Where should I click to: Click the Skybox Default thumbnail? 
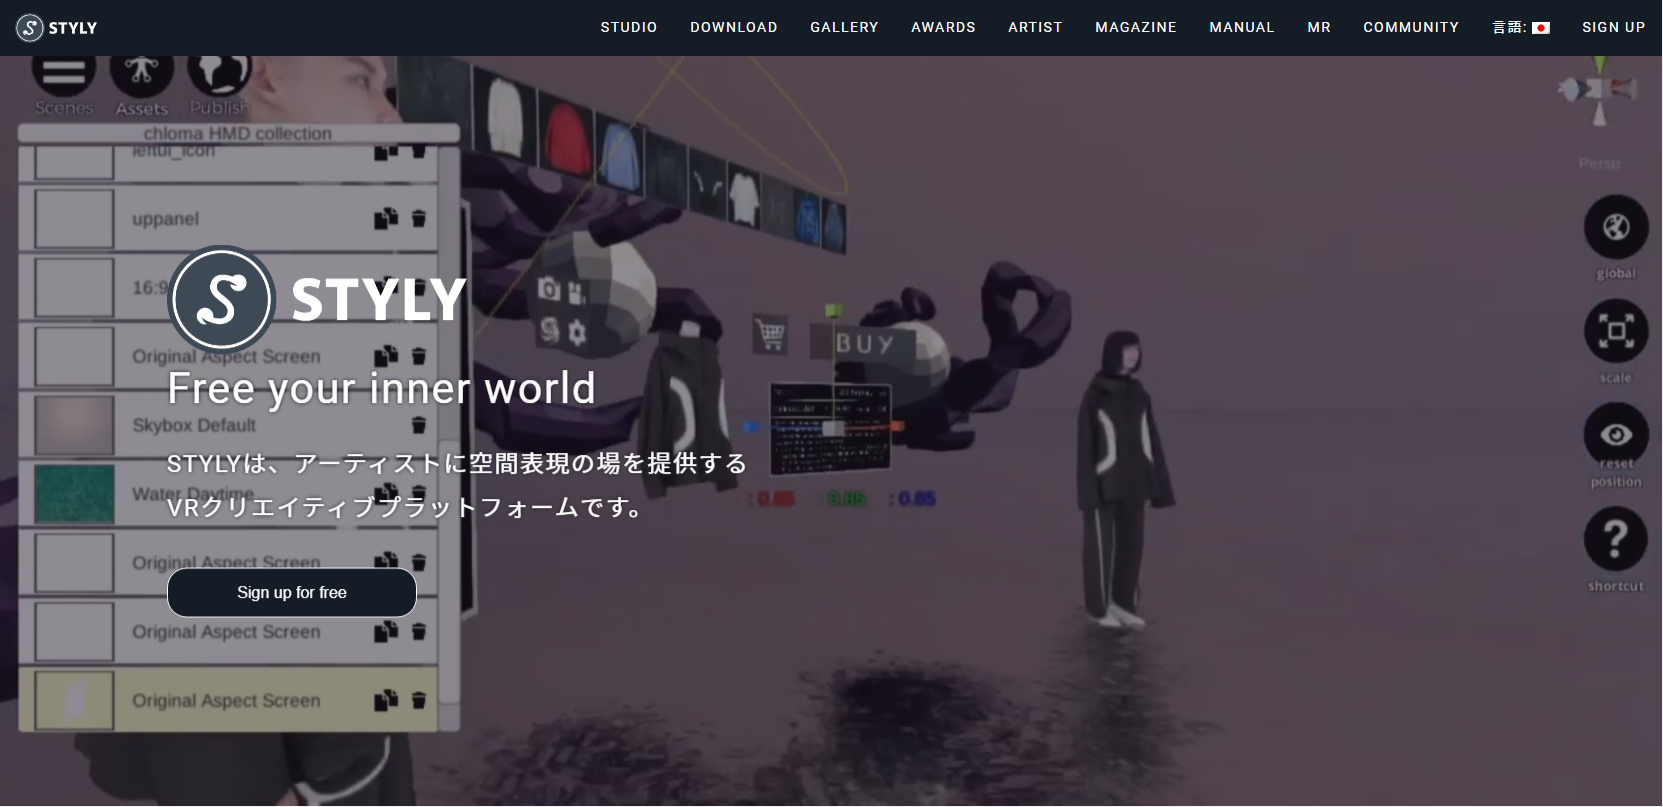pos(74,425)
